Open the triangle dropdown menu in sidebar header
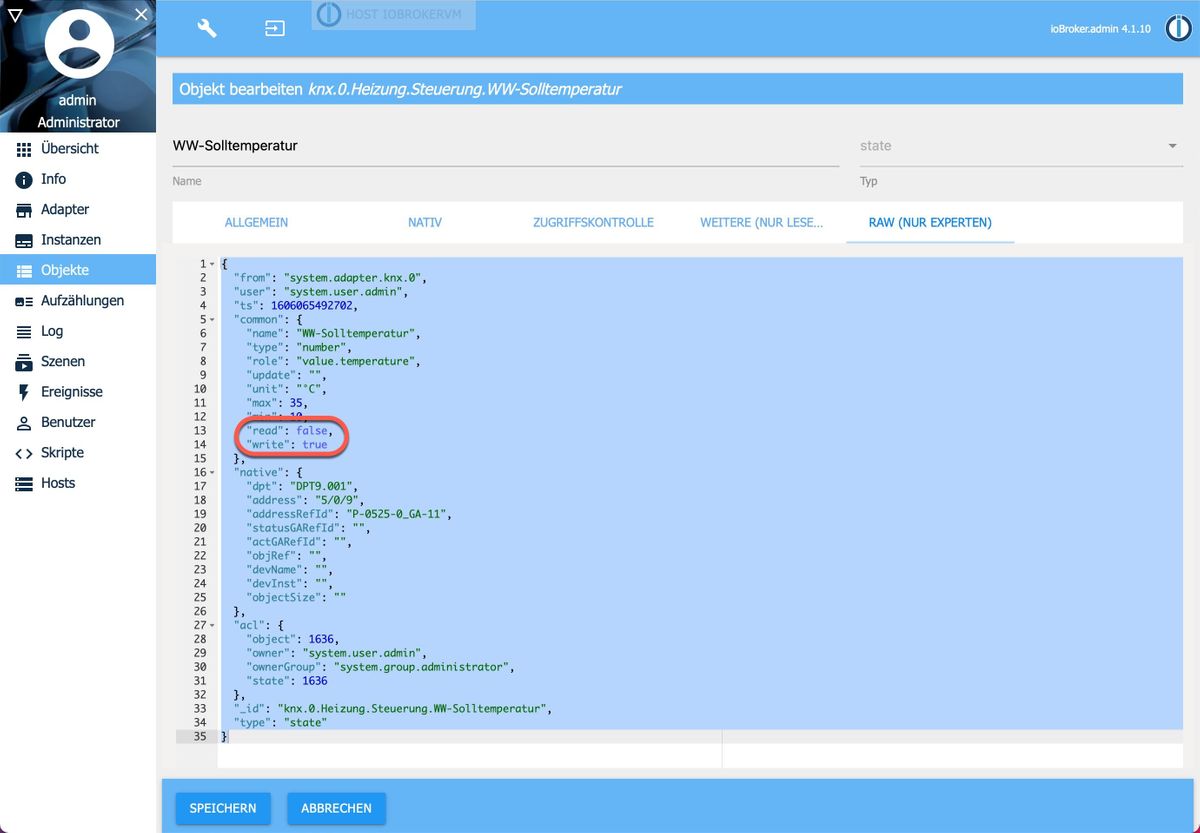This screenshot has width=1200, height=833. tap(15, 15)
